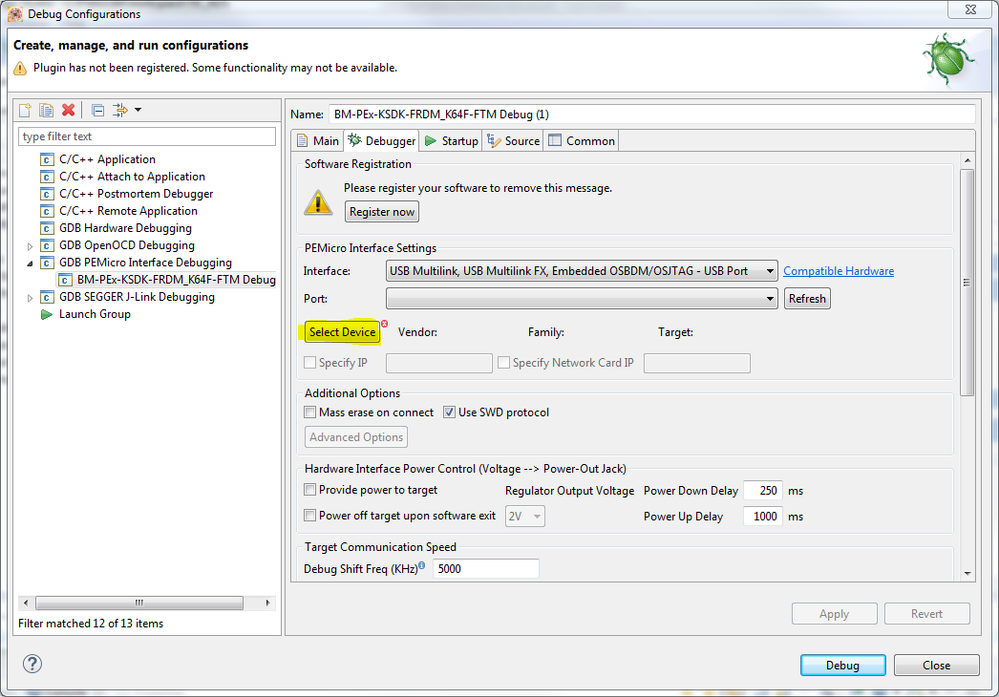Screen dimensions: 999x697
Task: Expand the GDB SEGGER J-Link Debugging node
Action: pyautogui.click(x=30, y=298)
